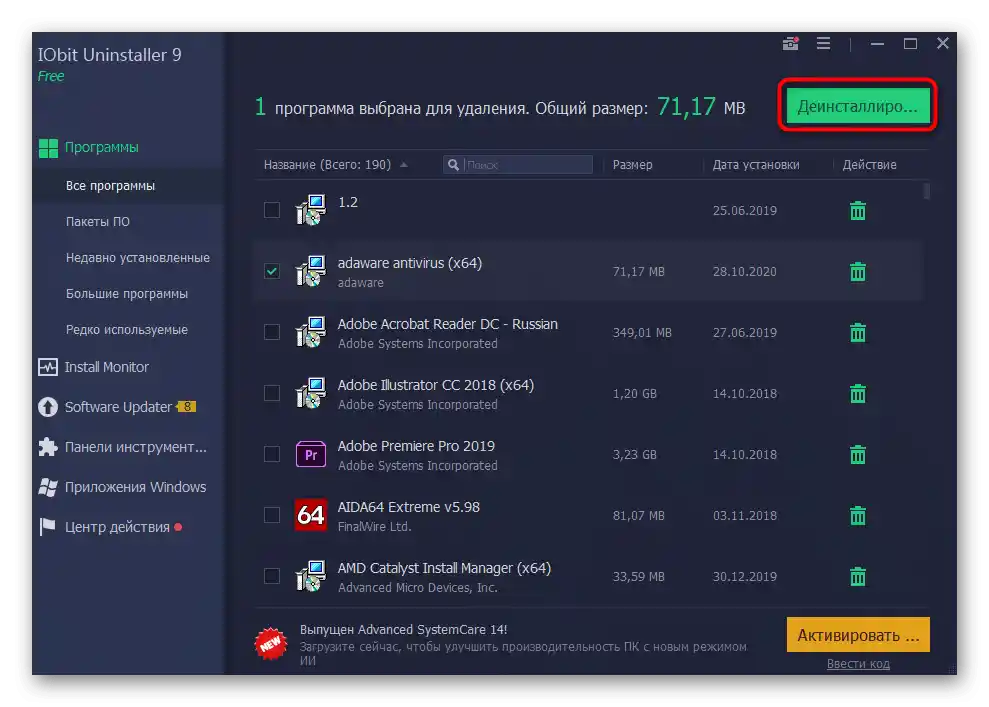This screenshot has height=707, width=989.
Task: Click the trash icon for the 1.2 program
Action: (x=857, y=211)
